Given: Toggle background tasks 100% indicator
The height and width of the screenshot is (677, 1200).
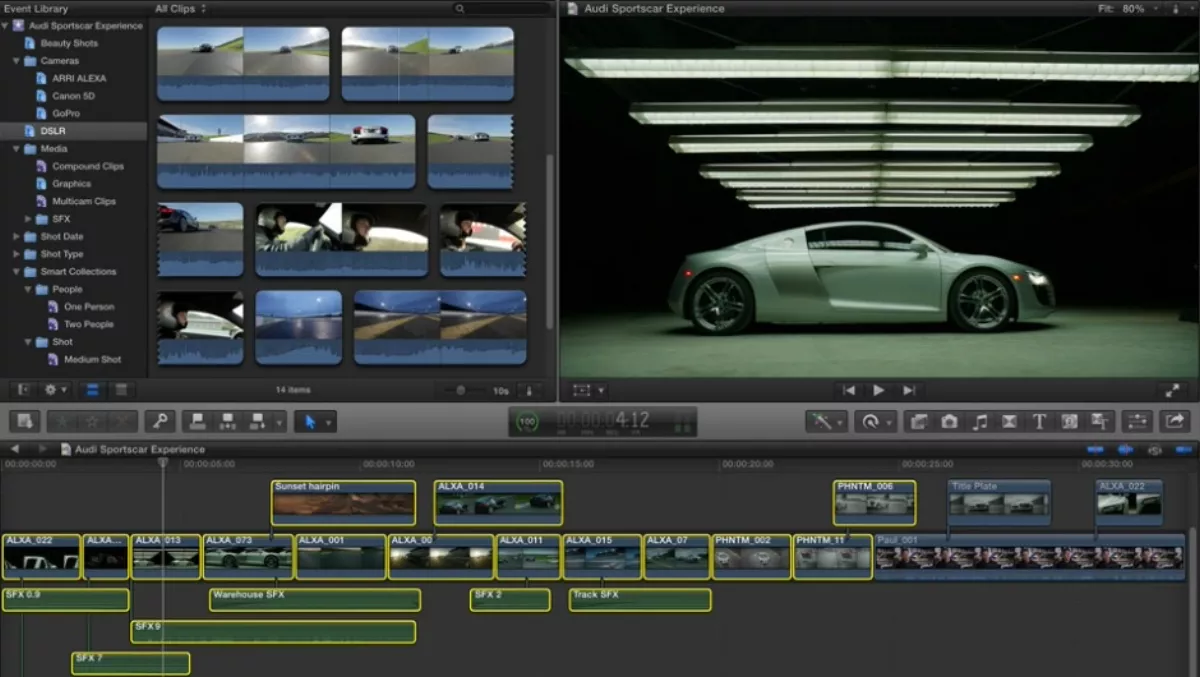Looking at the screenshot, I should coord(527,421).
